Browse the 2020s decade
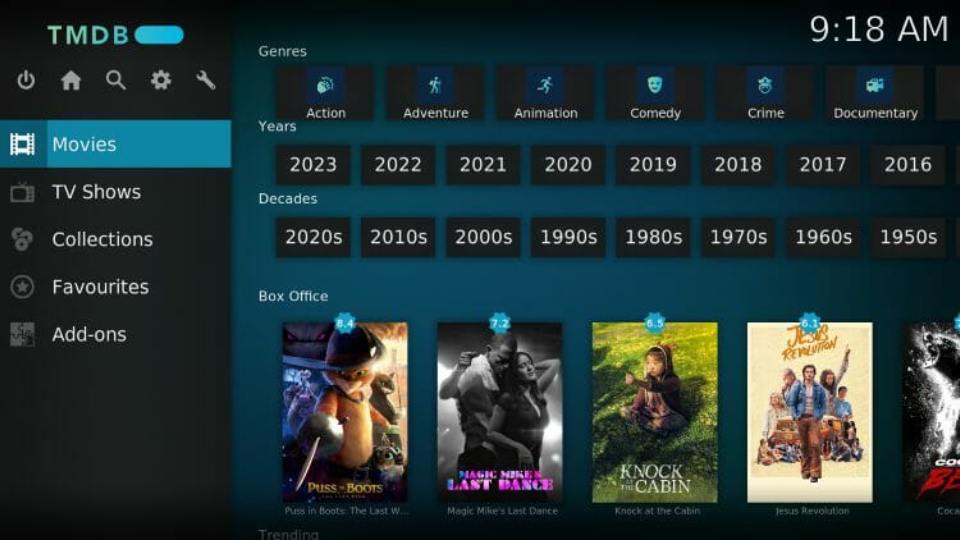 313,237
